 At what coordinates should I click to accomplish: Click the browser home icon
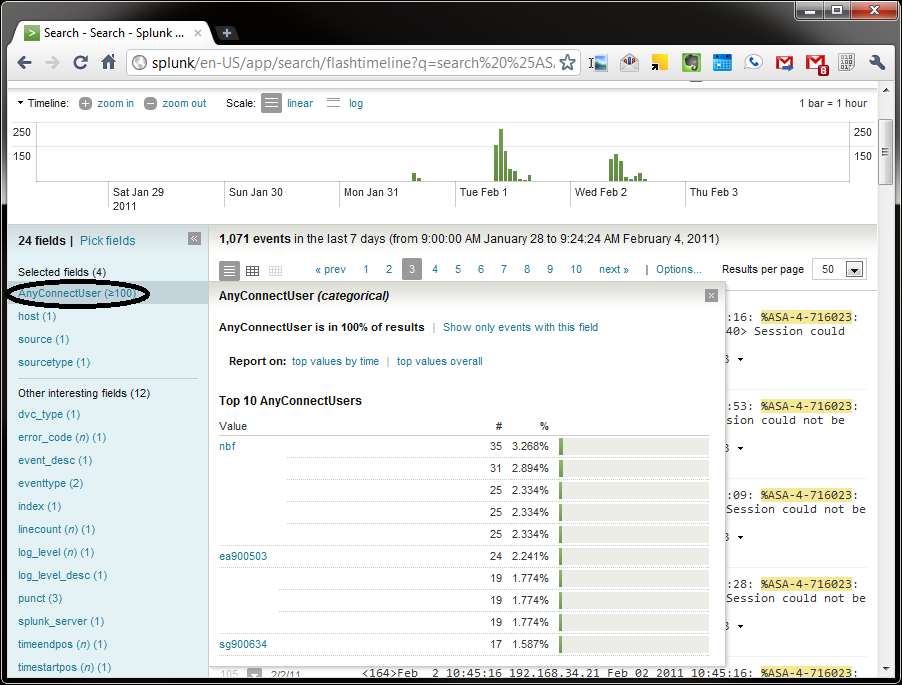(x=108, y=62)
